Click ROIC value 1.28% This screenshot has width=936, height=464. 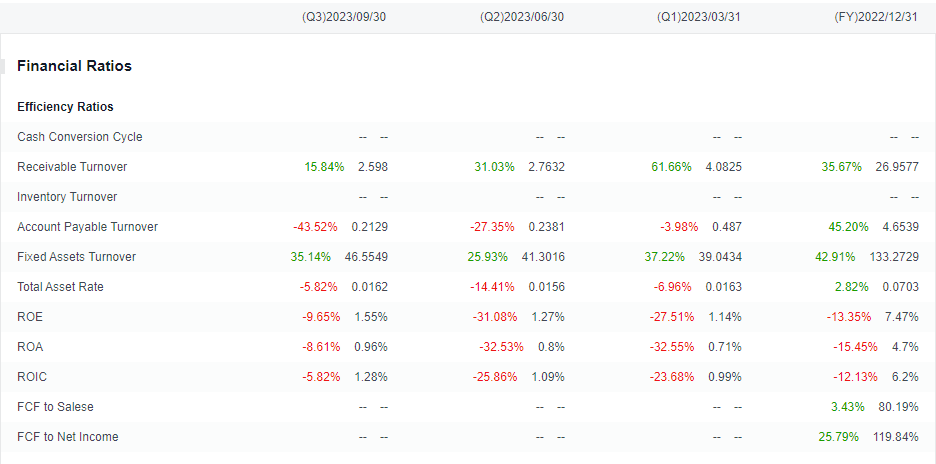click(x=371, y=377)
